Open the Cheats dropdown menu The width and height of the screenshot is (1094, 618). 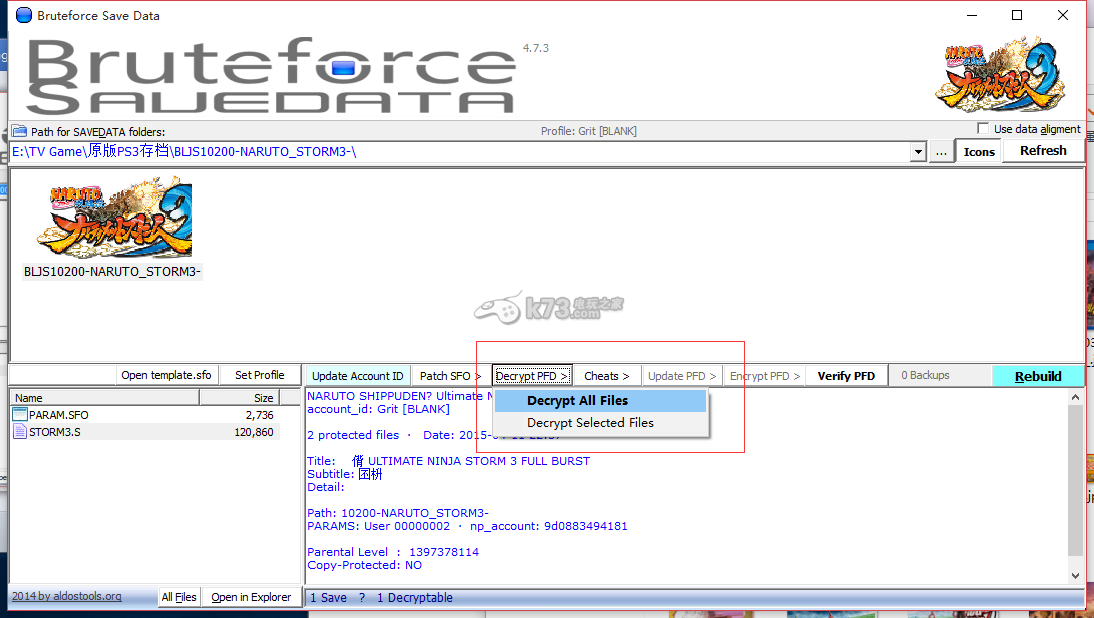[607, 376]
